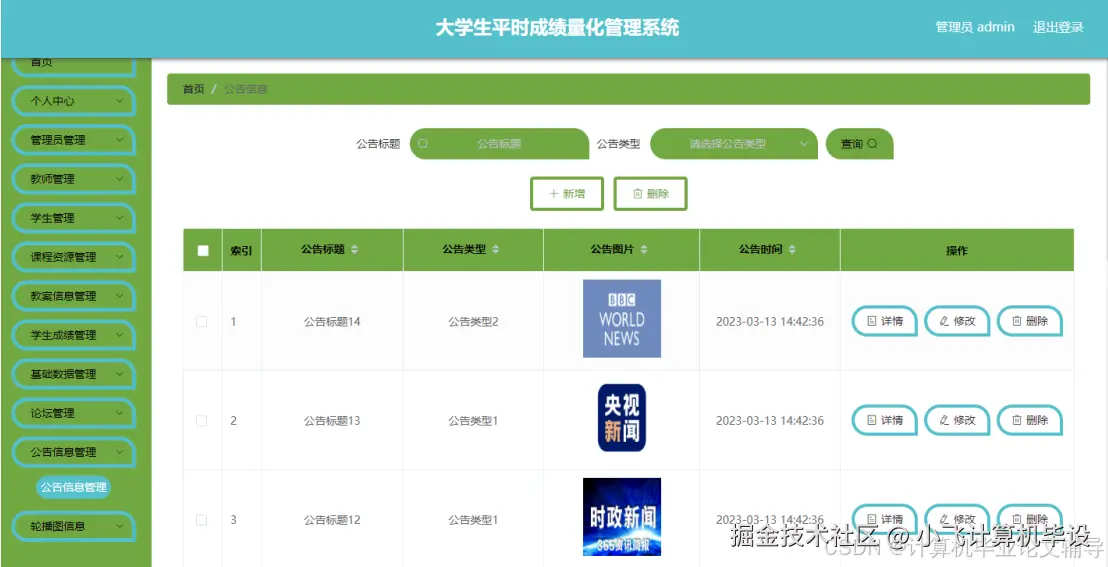Open the 请选择公告类型 dropdown
Screen dimensions: 1108x567
[x=733, y=144]
